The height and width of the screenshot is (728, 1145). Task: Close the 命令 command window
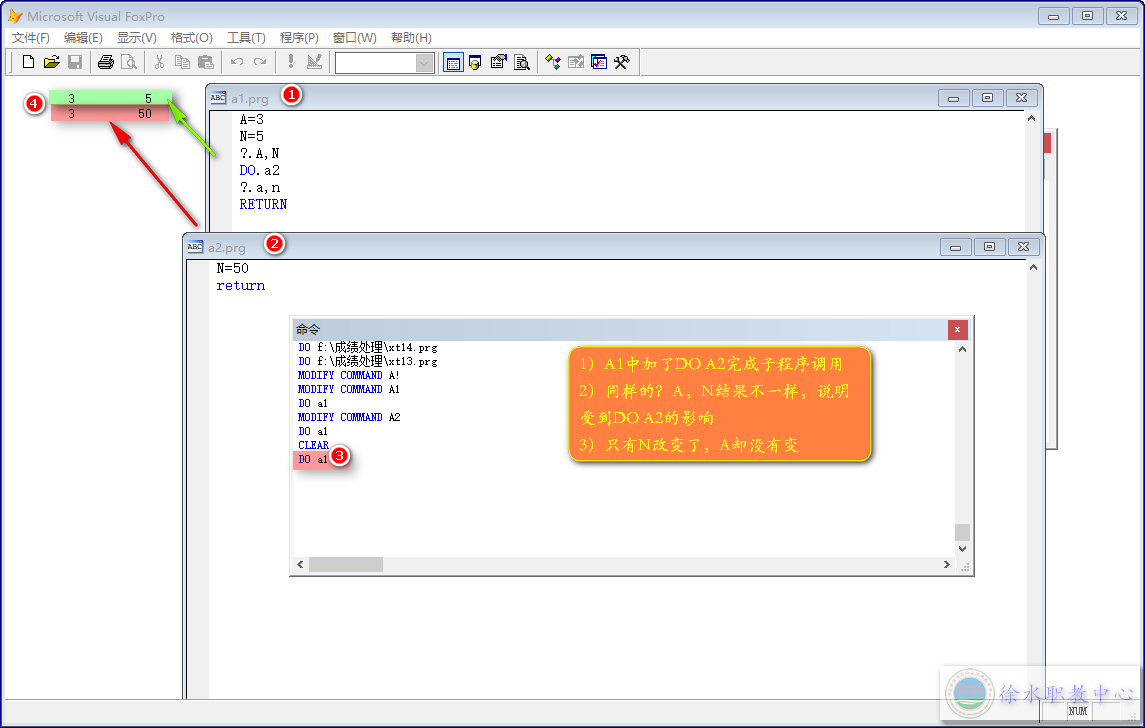pyautogui.click(x=957, y=330)
